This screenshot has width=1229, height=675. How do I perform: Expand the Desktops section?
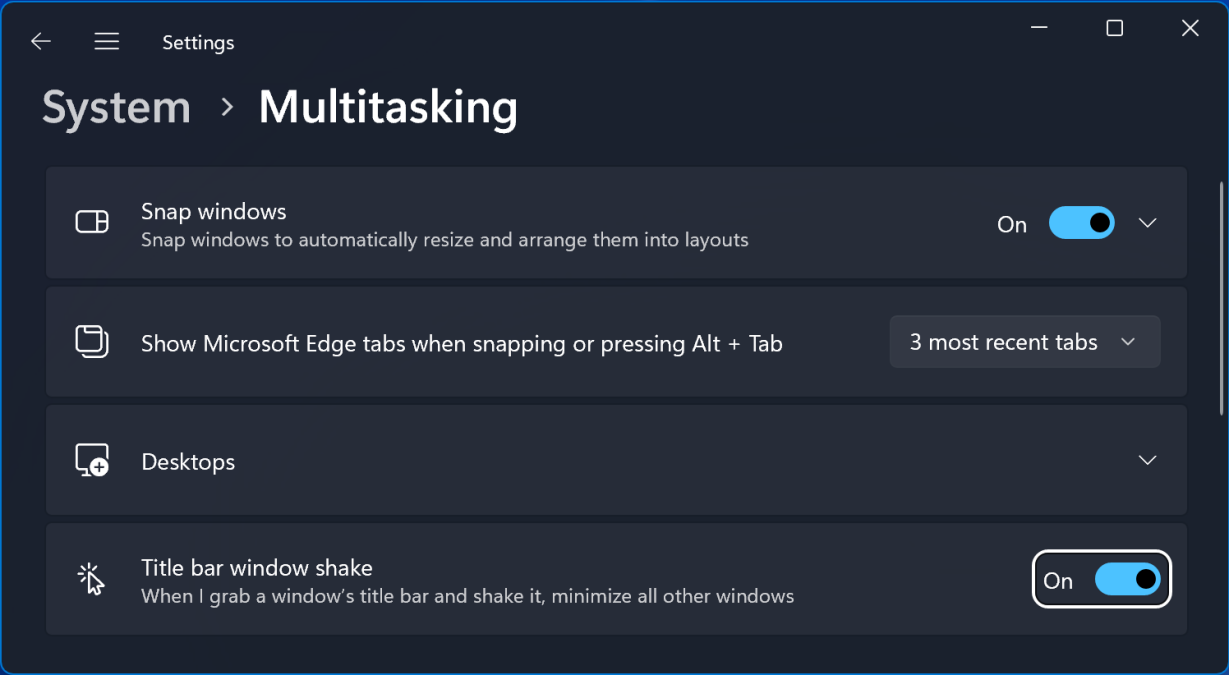point(1148,461)
